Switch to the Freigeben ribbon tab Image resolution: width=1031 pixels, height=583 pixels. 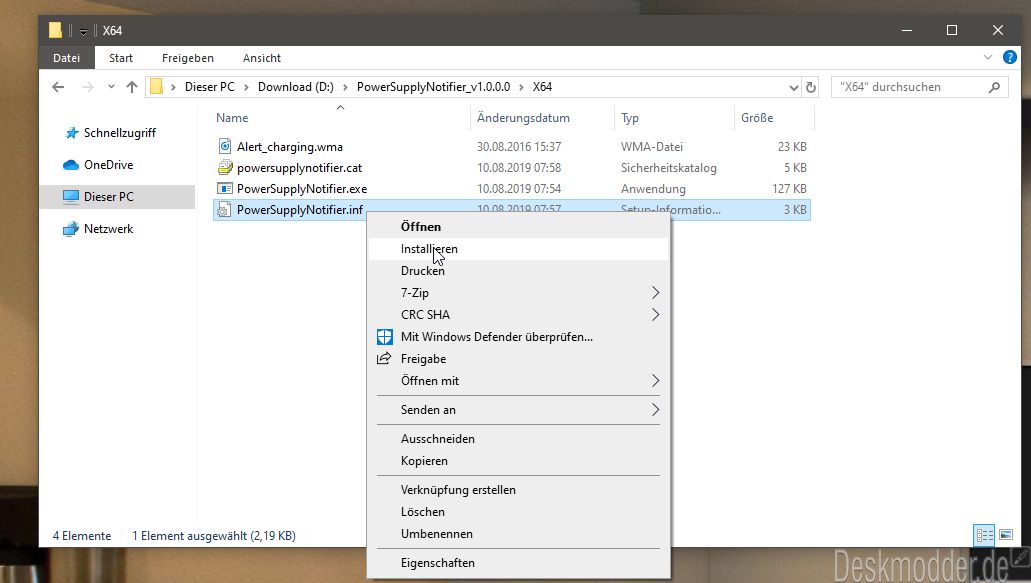pyautogui.click(x=187, y=58)
